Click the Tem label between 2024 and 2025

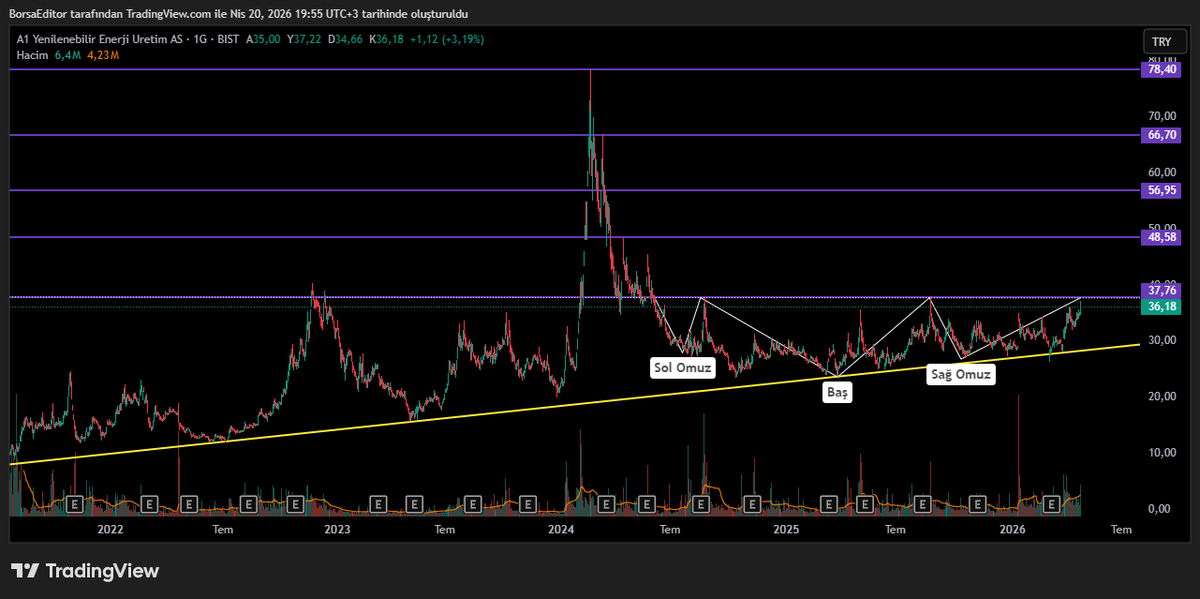point(670,528)
